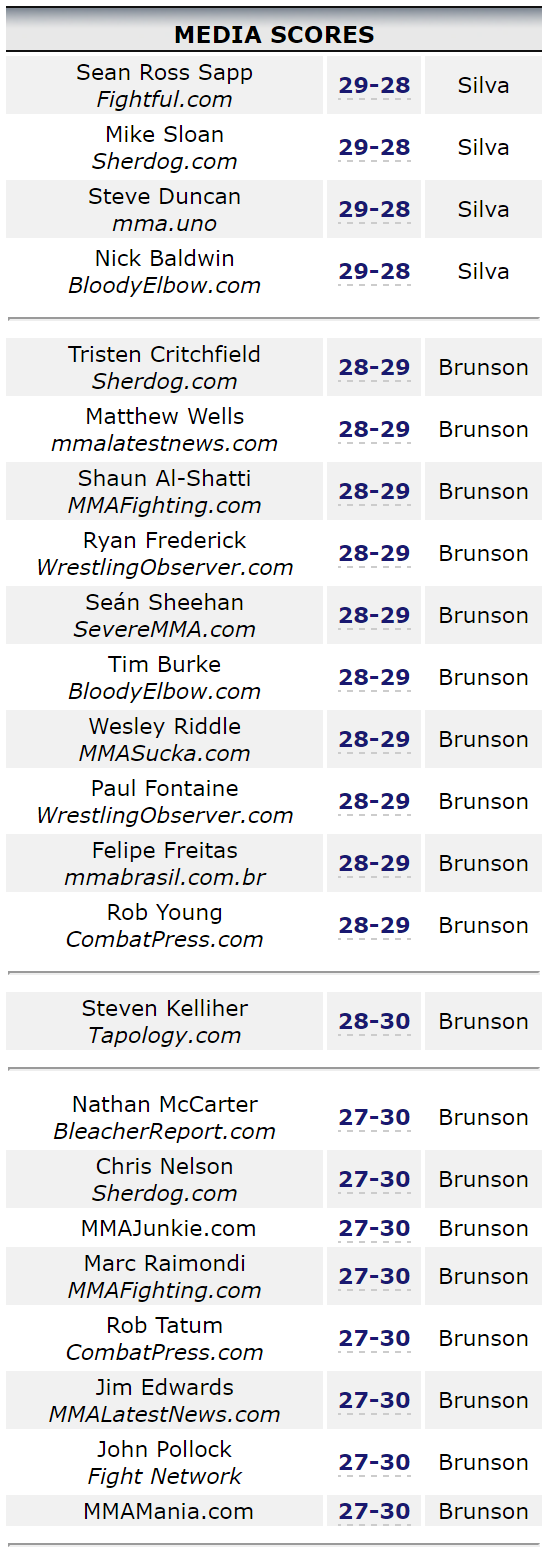This screenshot has height=1559, width=553.
Task: Open Tim Burke's 28-29 score
Action: pos(374,678)
